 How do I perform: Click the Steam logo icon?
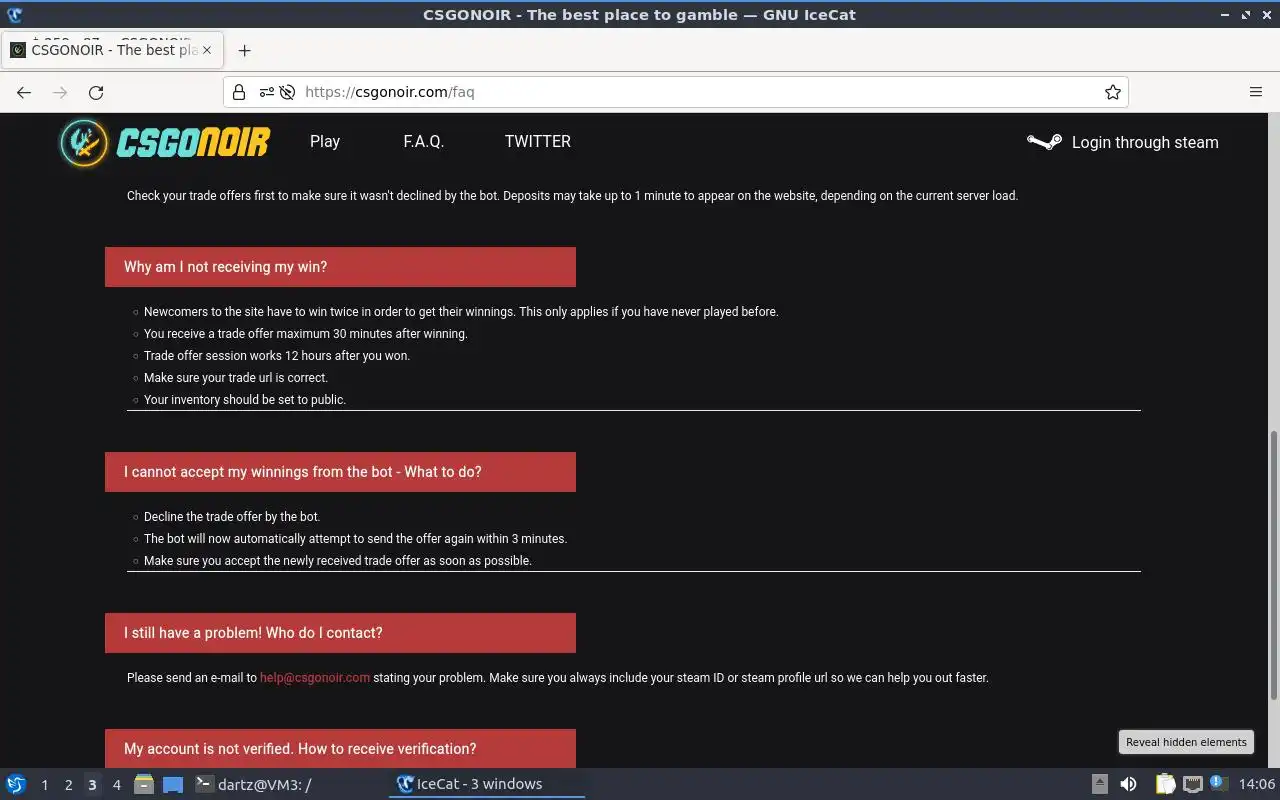[1044, 142]
